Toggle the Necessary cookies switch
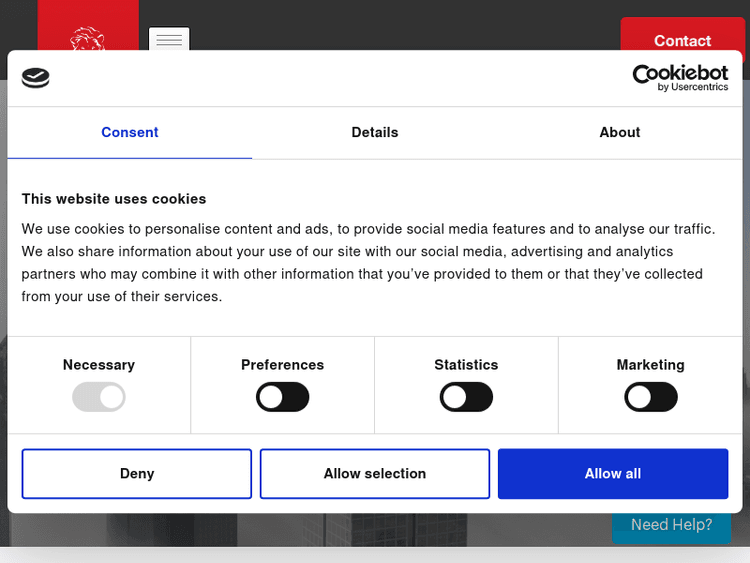 [x=99, y=397]
